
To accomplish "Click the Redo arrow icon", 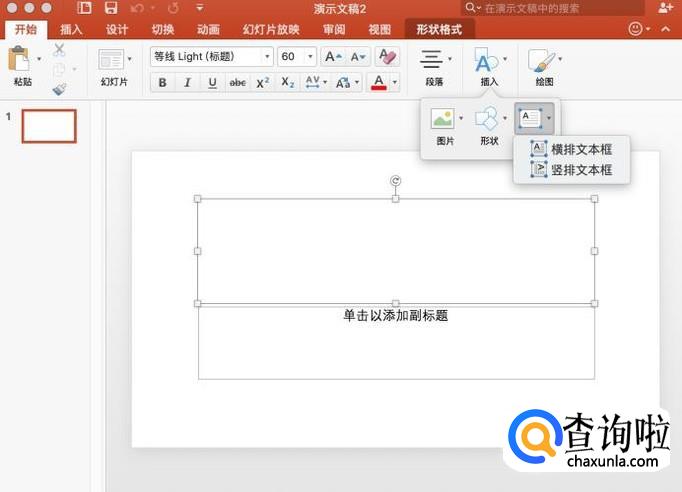I will click(x=173, y=8).
